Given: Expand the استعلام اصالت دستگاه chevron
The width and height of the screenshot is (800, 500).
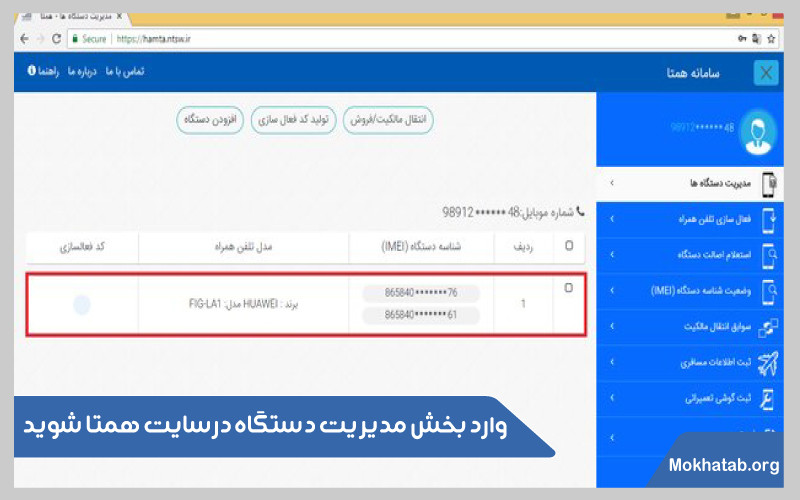Looking at the screenshot, I should [x=612, y=255].
